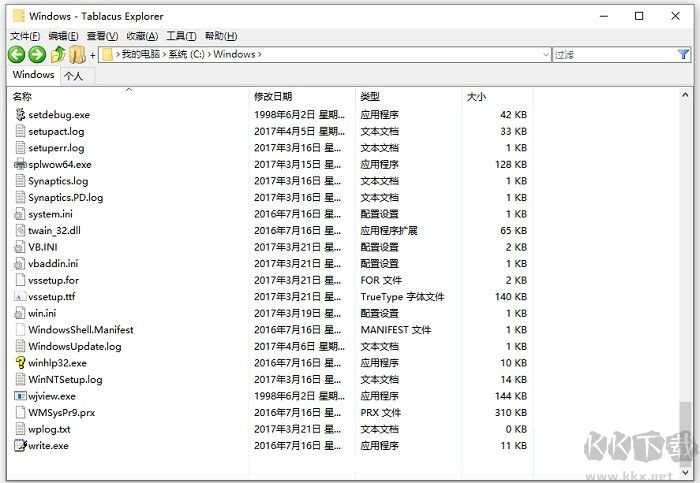Screen dimensions: 700x483
Task: Select the WMSysPr9.prx file icon
Action: point(20,412)
